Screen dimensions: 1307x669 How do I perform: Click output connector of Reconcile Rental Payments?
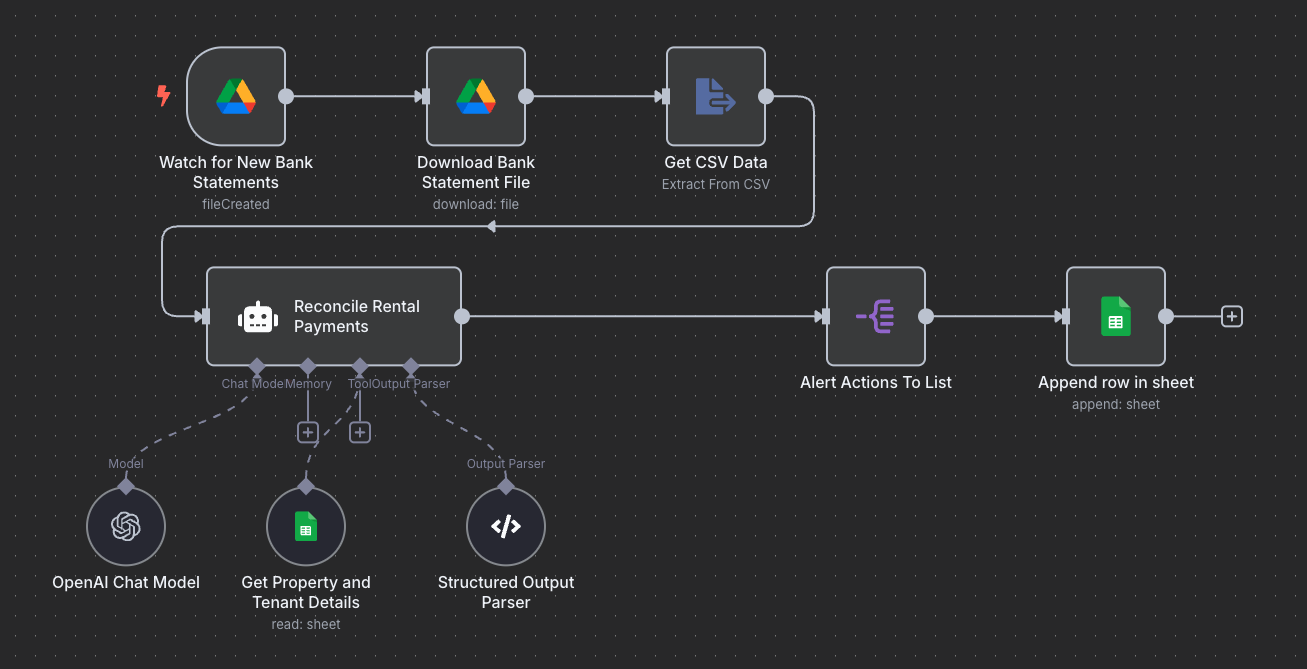coord(461,316)
